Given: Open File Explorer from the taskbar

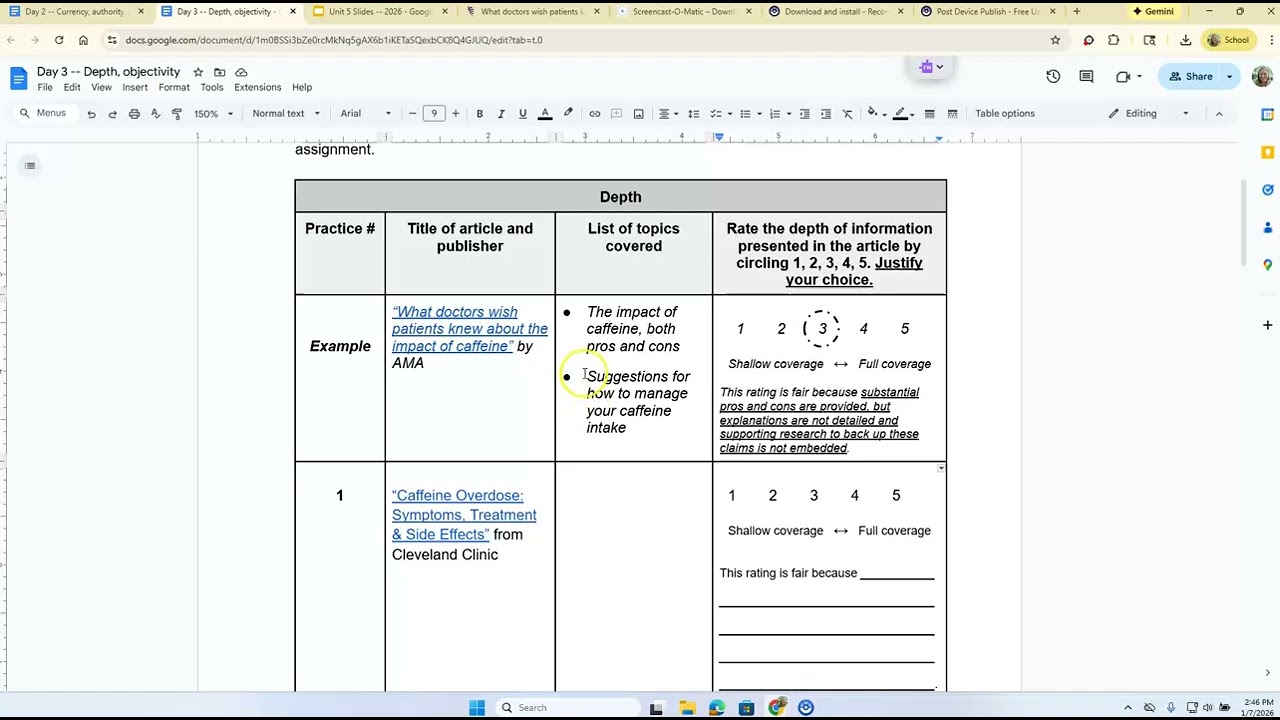Looking at the screenshot, I should point(687,708).
